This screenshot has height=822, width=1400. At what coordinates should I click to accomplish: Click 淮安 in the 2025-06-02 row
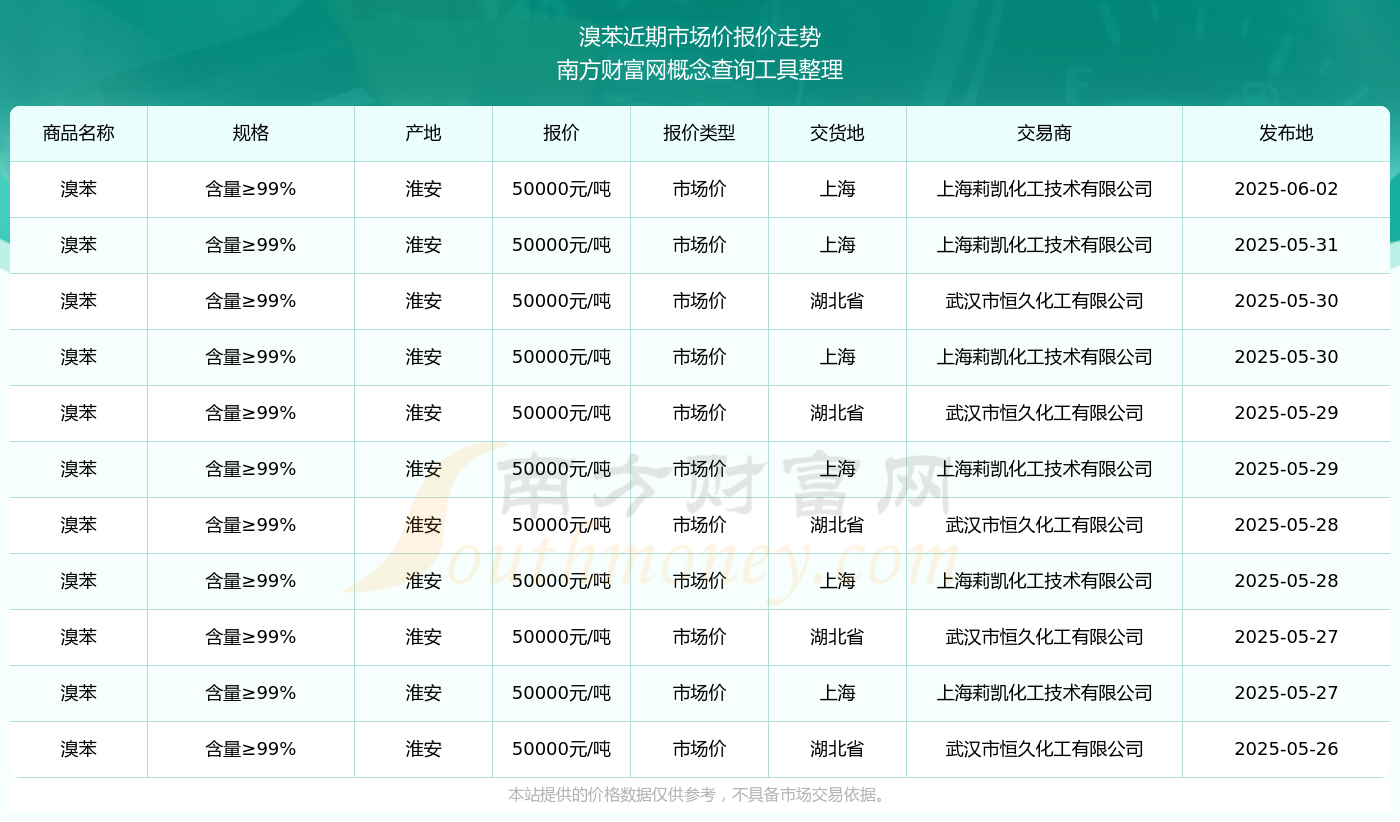424,189
